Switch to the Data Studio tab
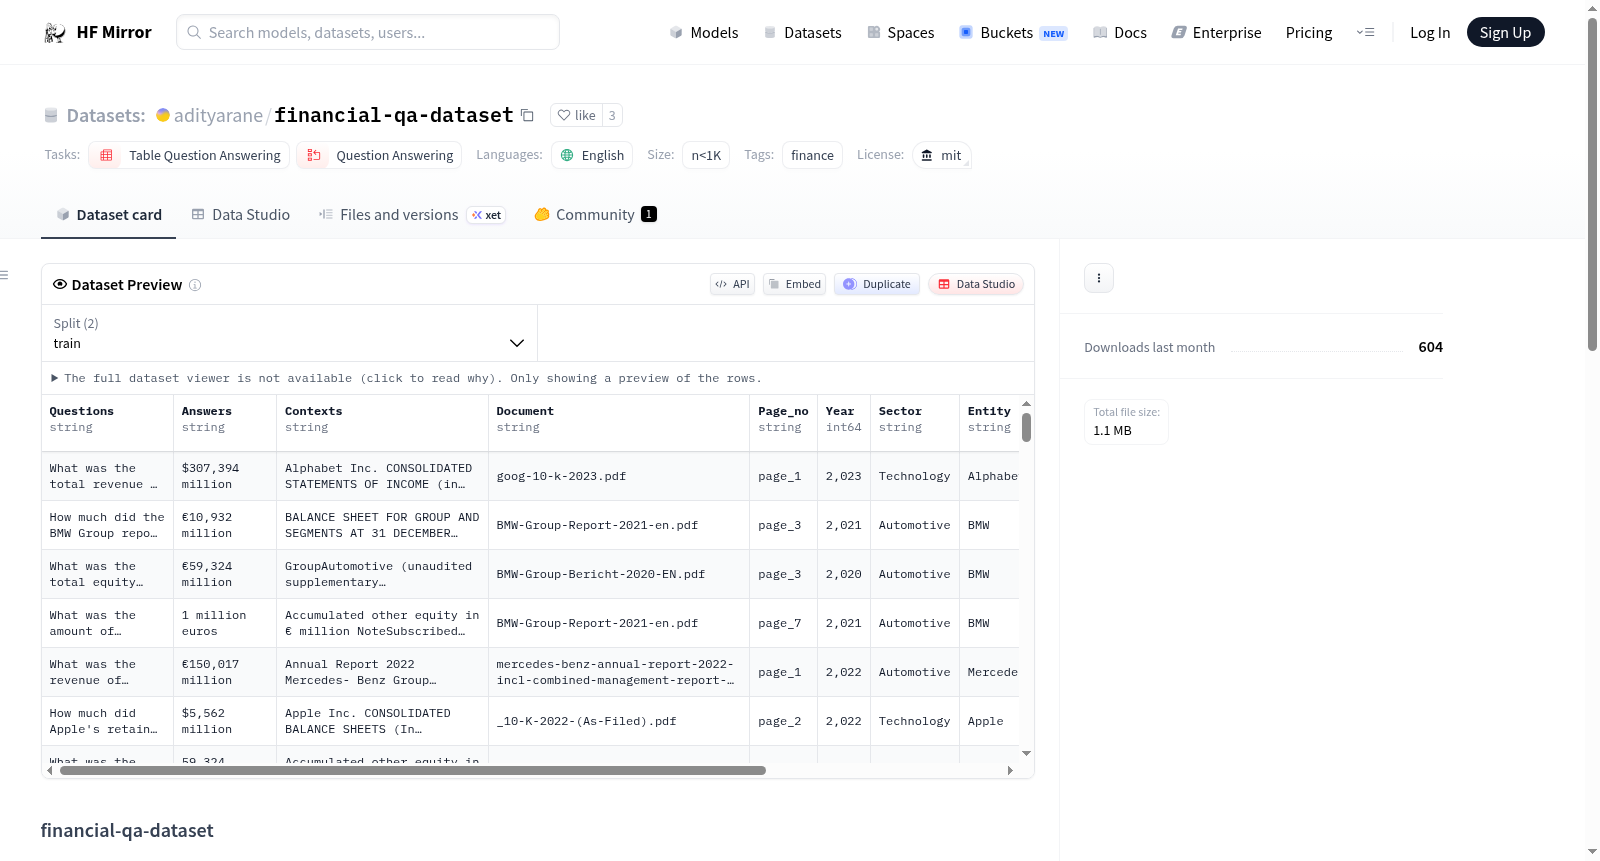The width and height of the screenshot is (1600, 861). [241, 215]
